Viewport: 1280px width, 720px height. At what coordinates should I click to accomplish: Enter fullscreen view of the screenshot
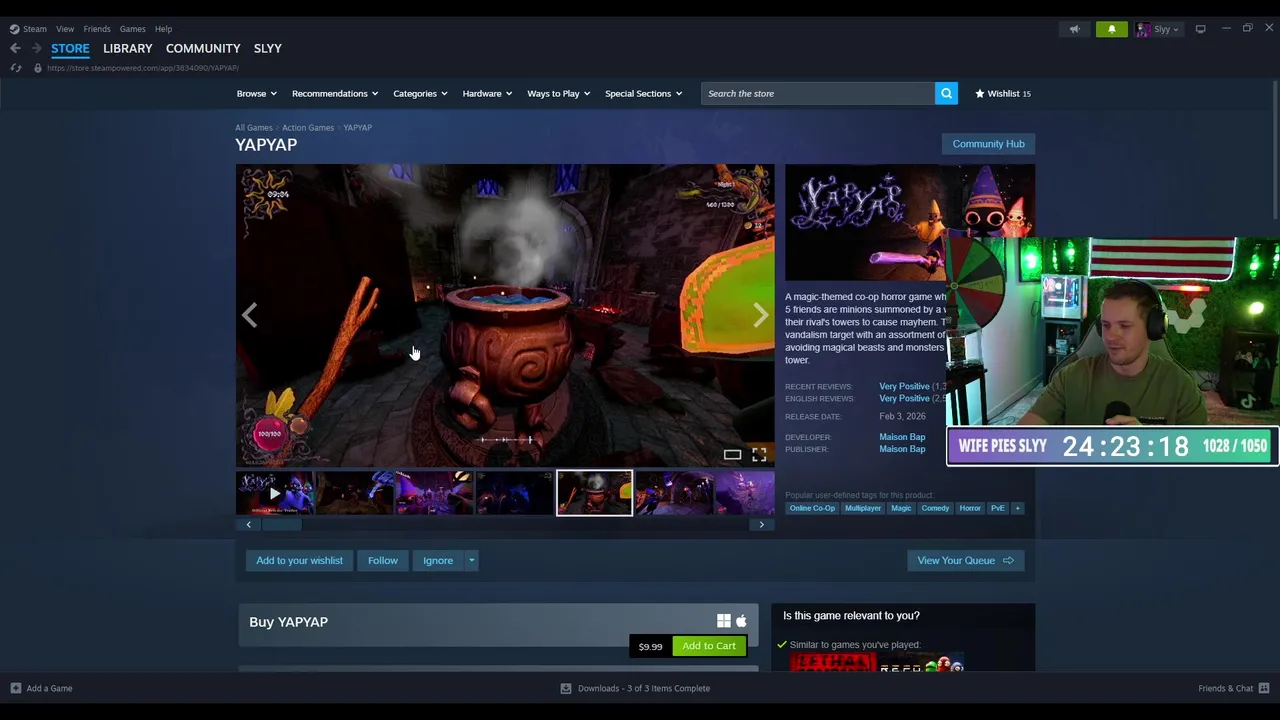click(759, 455)
